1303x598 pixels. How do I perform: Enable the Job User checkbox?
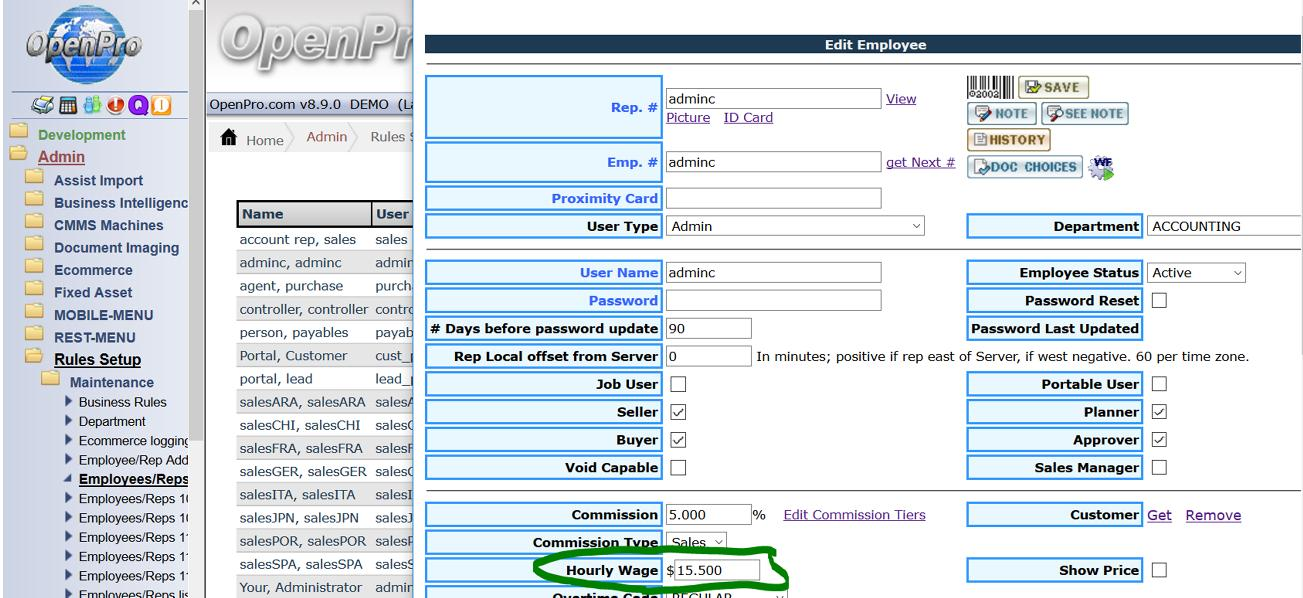coord(678,384)
